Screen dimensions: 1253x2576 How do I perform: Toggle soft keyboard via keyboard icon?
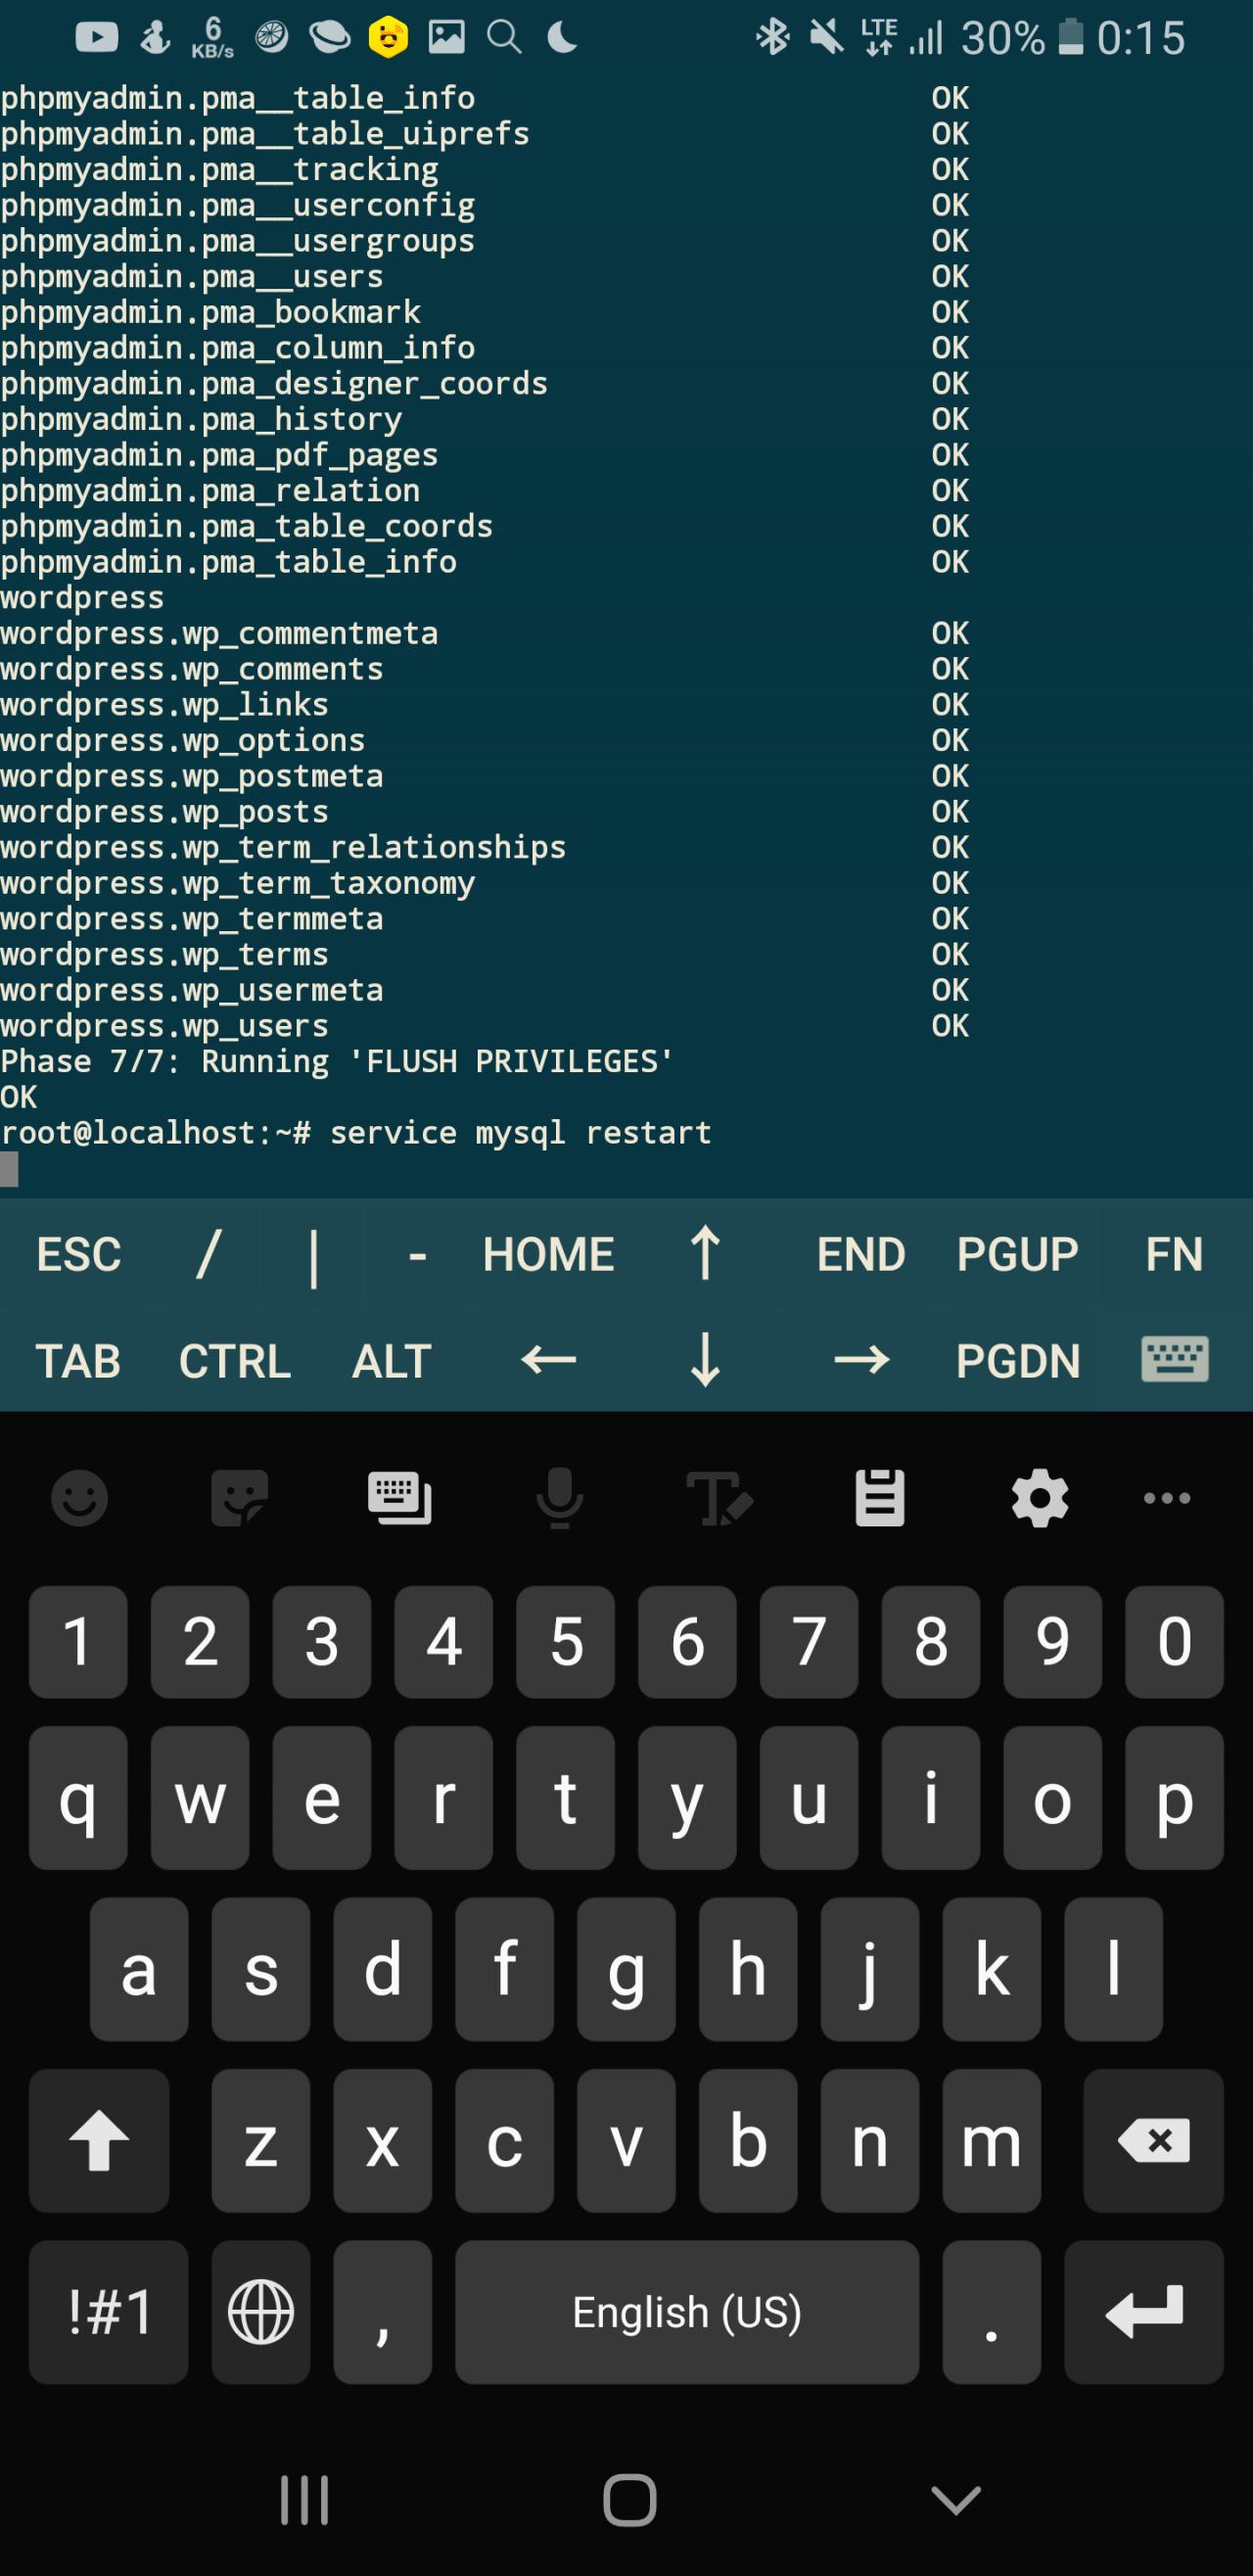pyautogui.click(x=1174, y=1360)
